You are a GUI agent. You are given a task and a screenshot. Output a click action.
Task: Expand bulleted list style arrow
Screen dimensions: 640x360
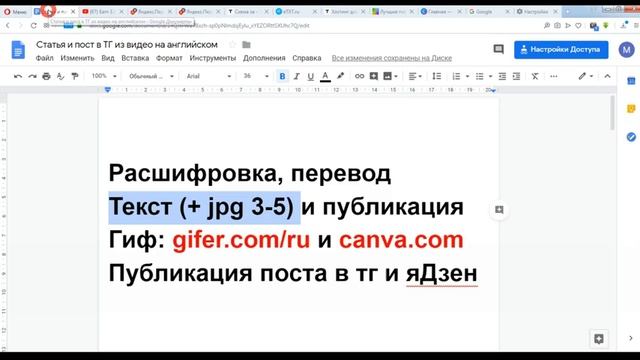pos(490,76)
